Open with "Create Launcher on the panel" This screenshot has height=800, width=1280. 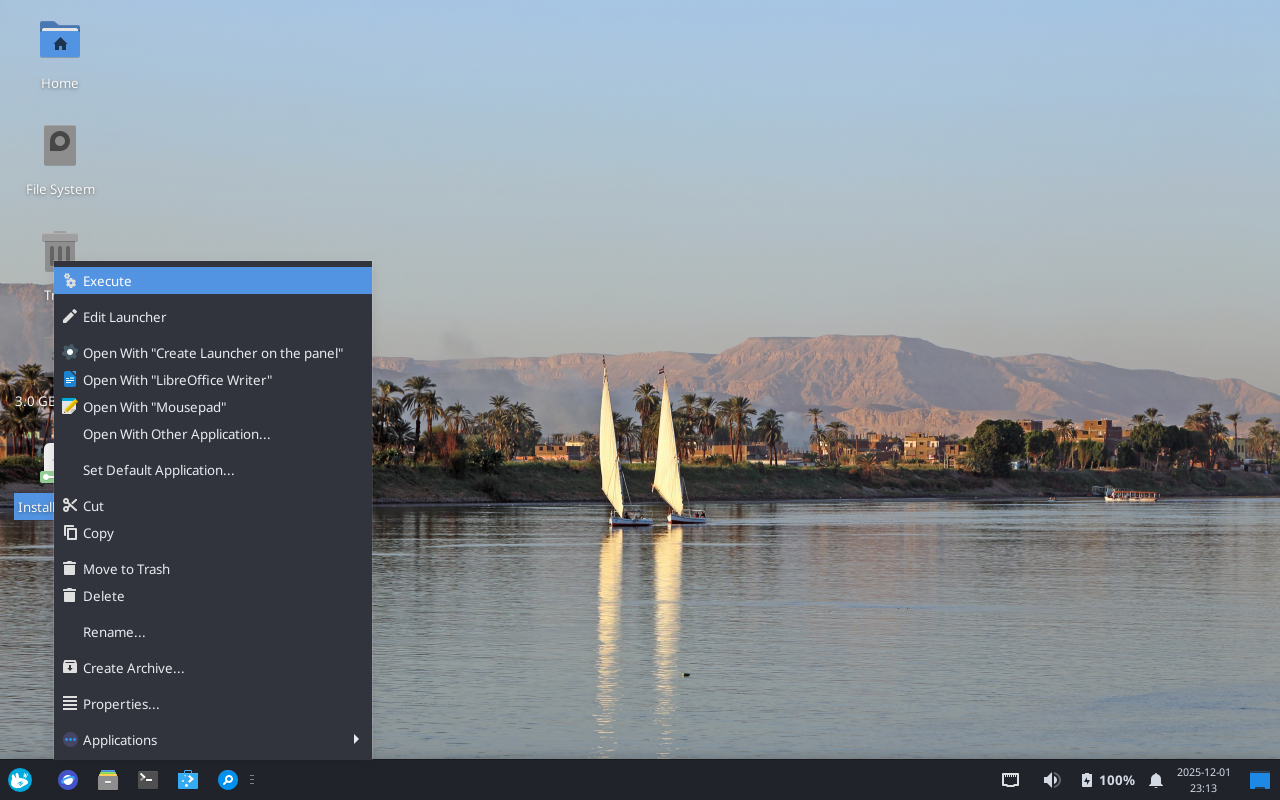point(213,353)
